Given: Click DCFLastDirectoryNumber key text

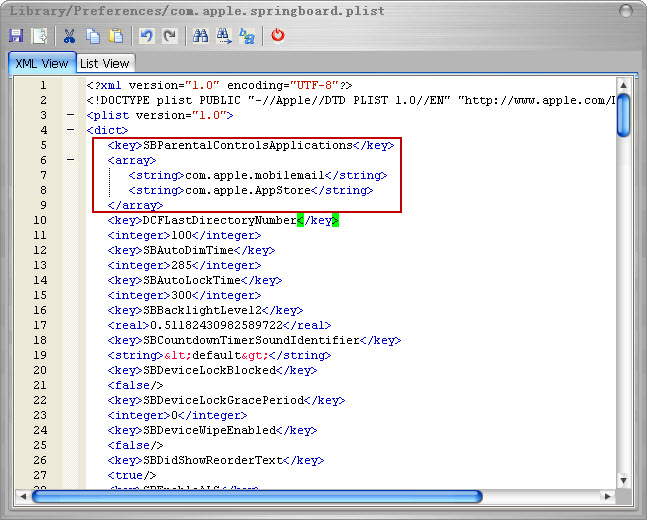Looking at the screenshot, I should tap(220, 220).
